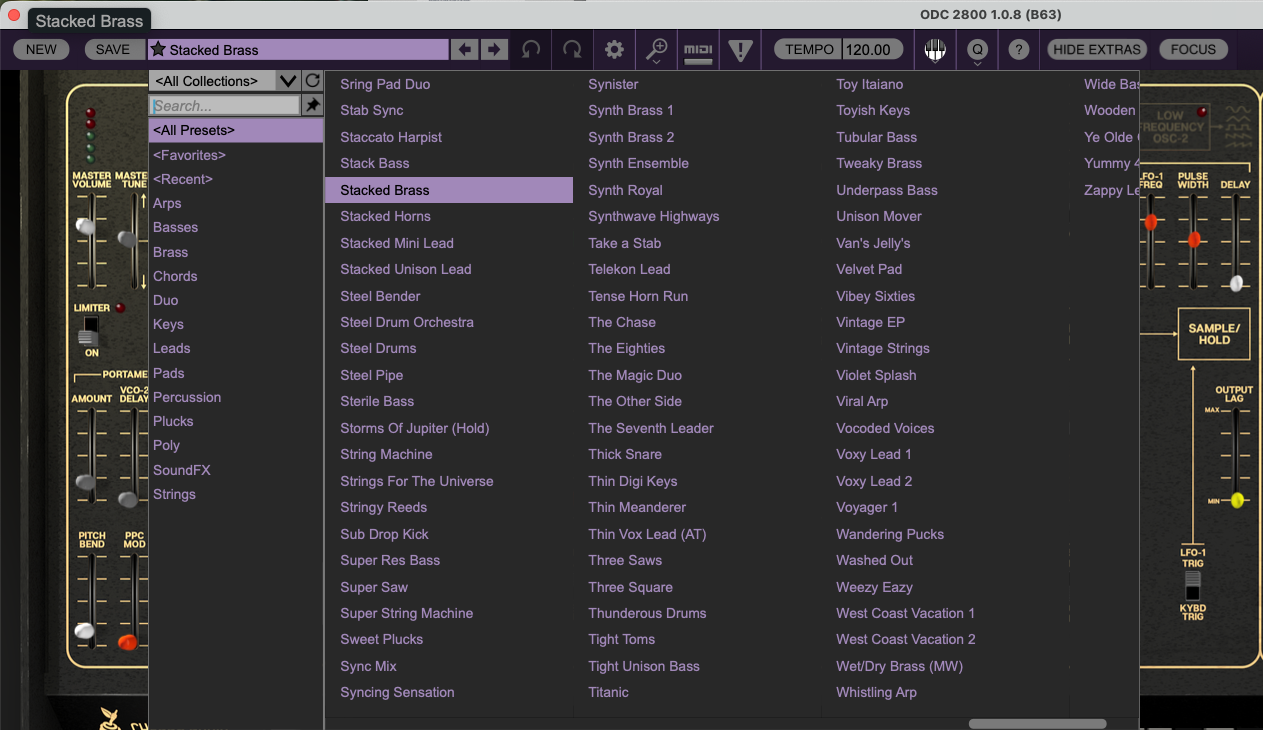
Task: Click the preset search field
Action: pyautogui.click(x=225, y=105)
